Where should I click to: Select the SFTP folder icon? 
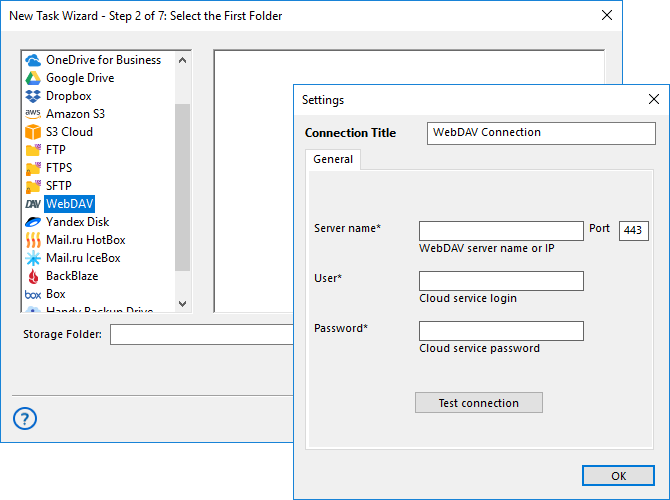33,186
